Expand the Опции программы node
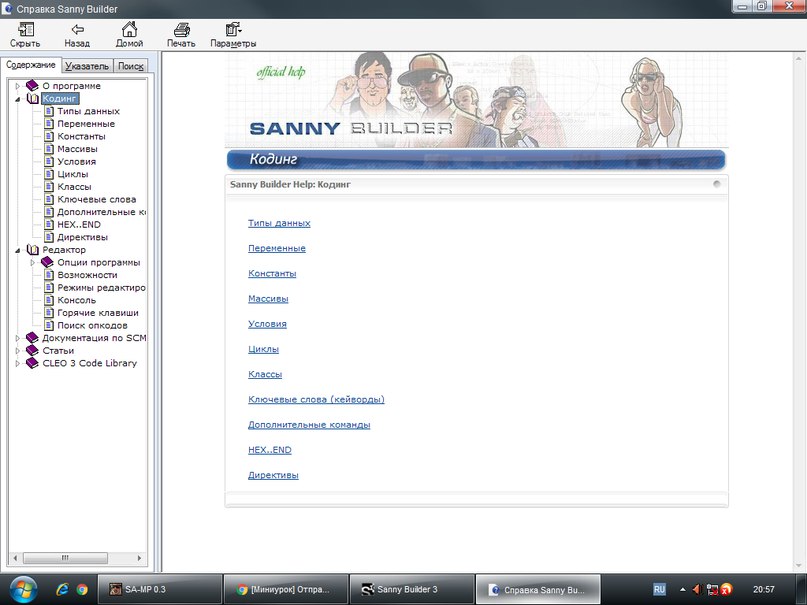The width and height of the screenshot is (807, 605). point(33,262)
